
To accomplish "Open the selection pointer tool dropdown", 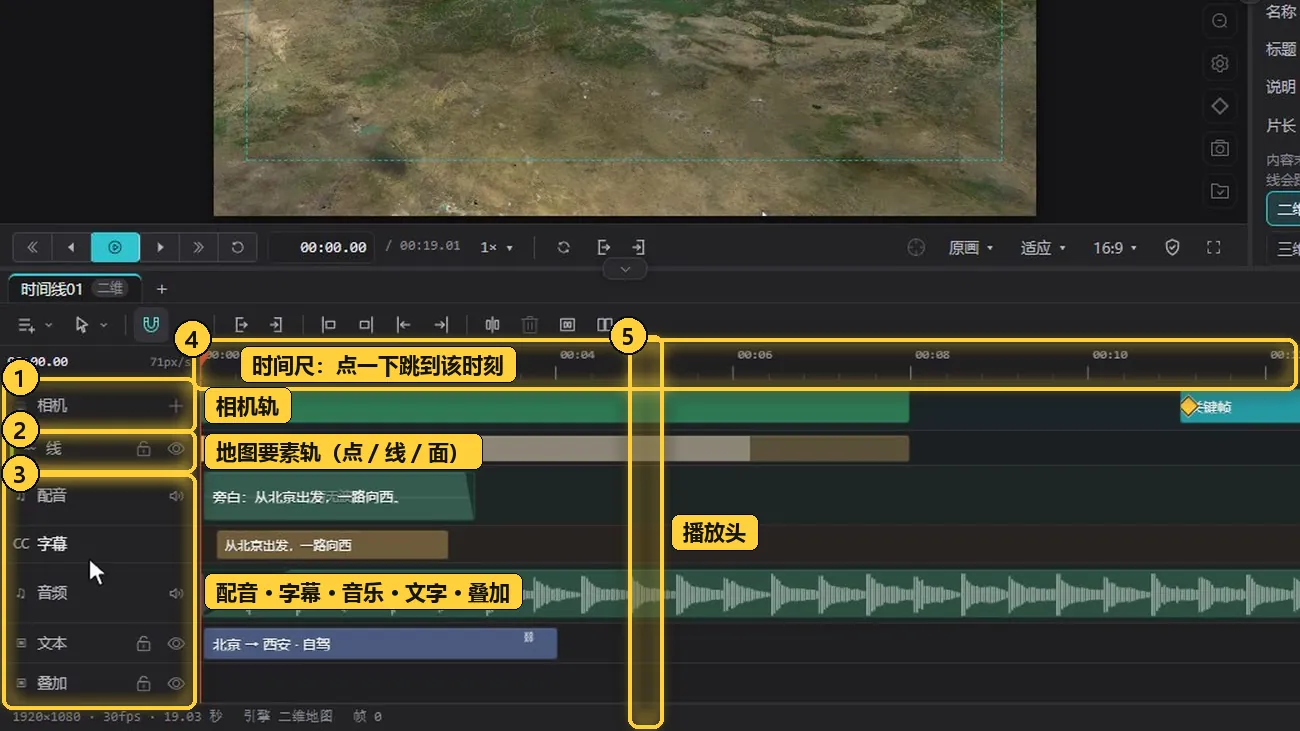I will click(91, 325).
